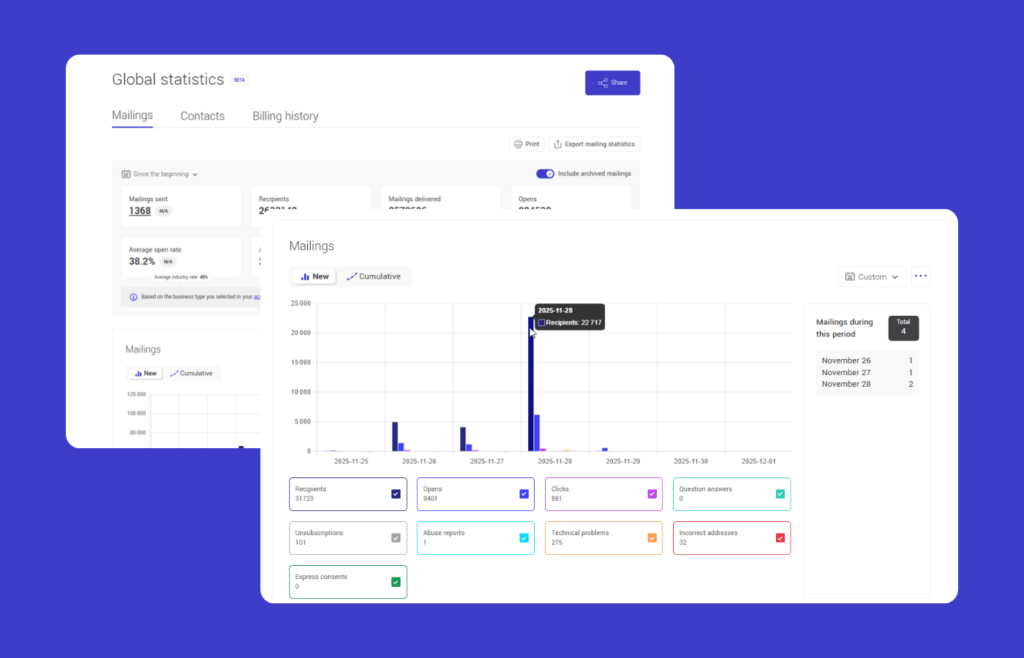This screenshot has height=658, width=1024.
Task: Uncheck the Opens series checkbox
Action: click(x=524, y=494)
